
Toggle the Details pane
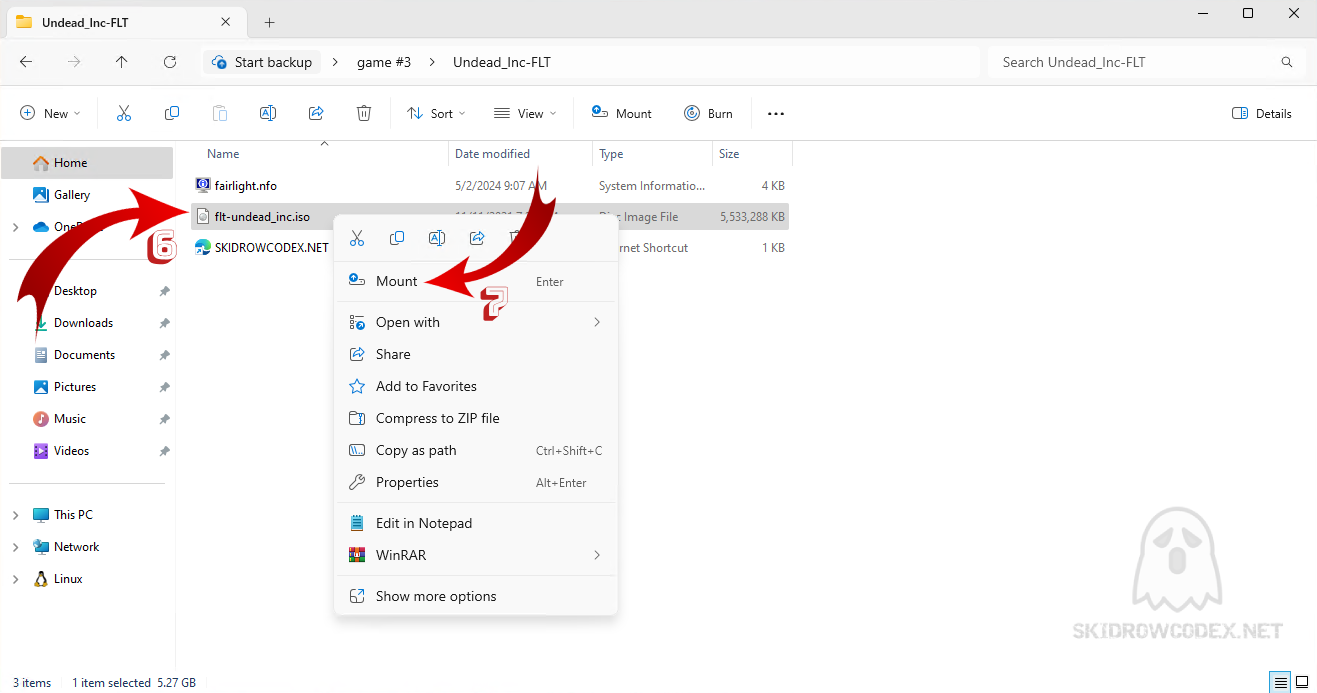1262,114
